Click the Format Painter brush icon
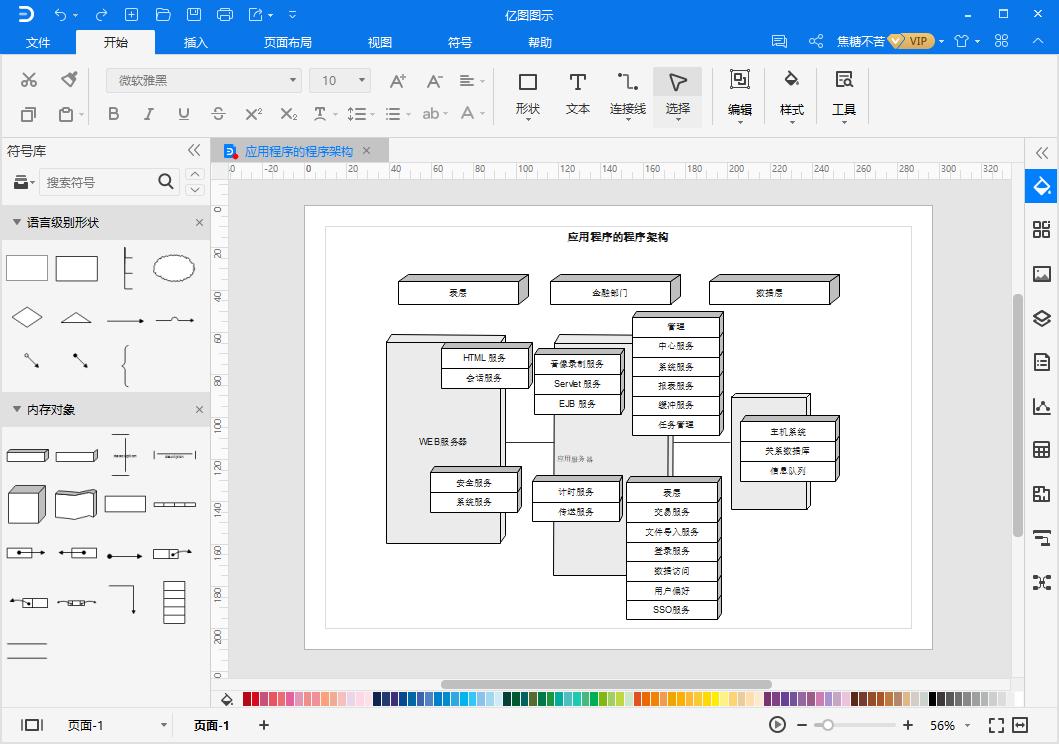Screen dimensions: 1059x744 [x=69, y=80]
